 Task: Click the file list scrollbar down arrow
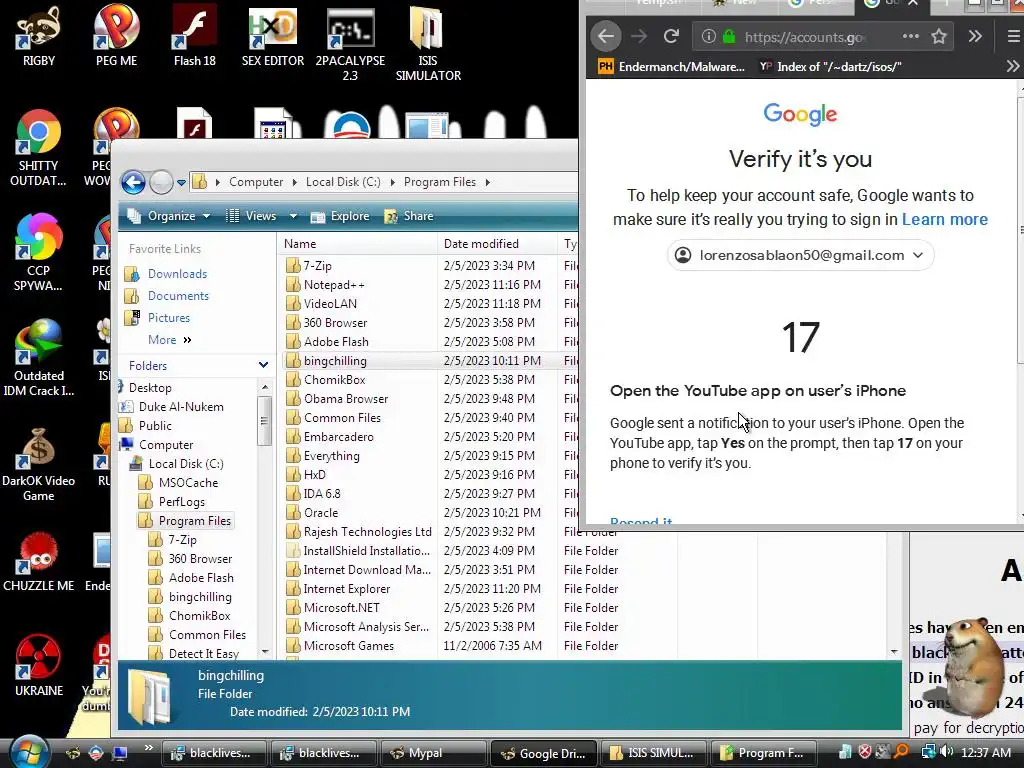[894, 652]
